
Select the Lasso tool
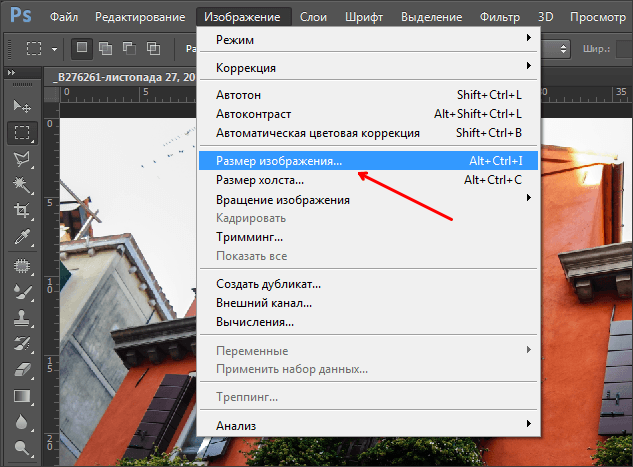[x=21, y=158]
